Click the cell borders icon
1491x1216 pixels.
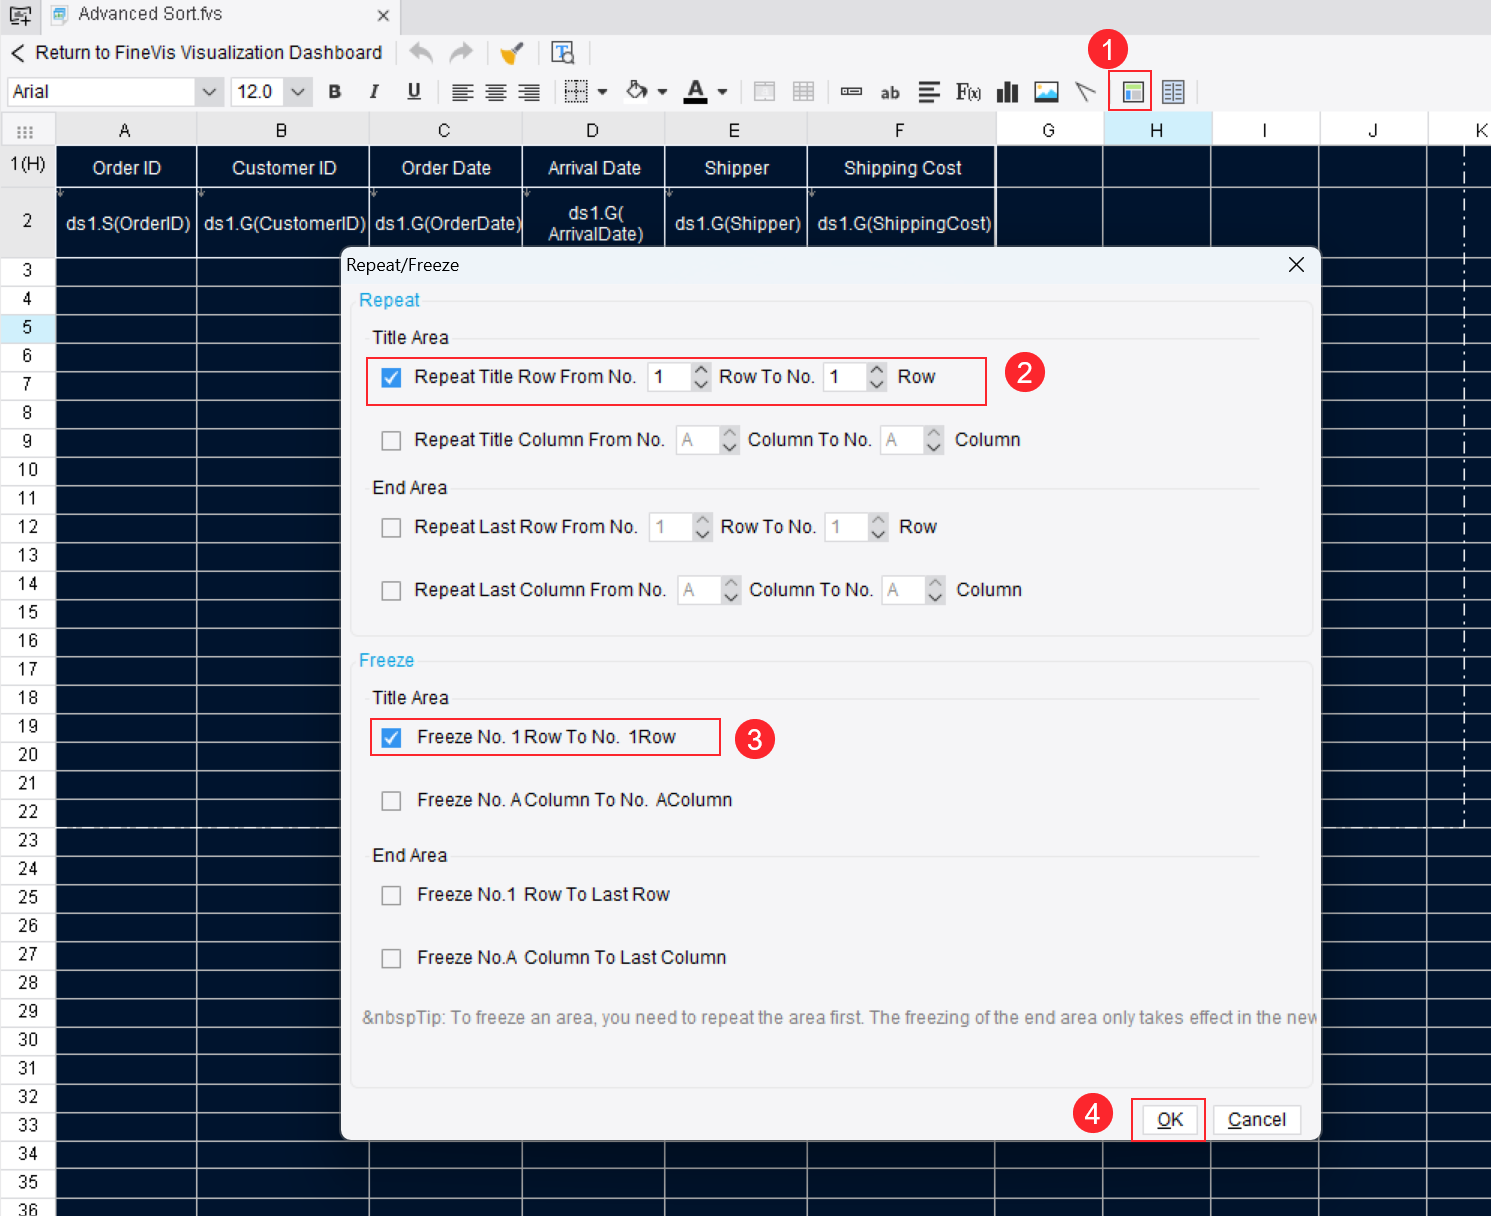coord(576,92)
